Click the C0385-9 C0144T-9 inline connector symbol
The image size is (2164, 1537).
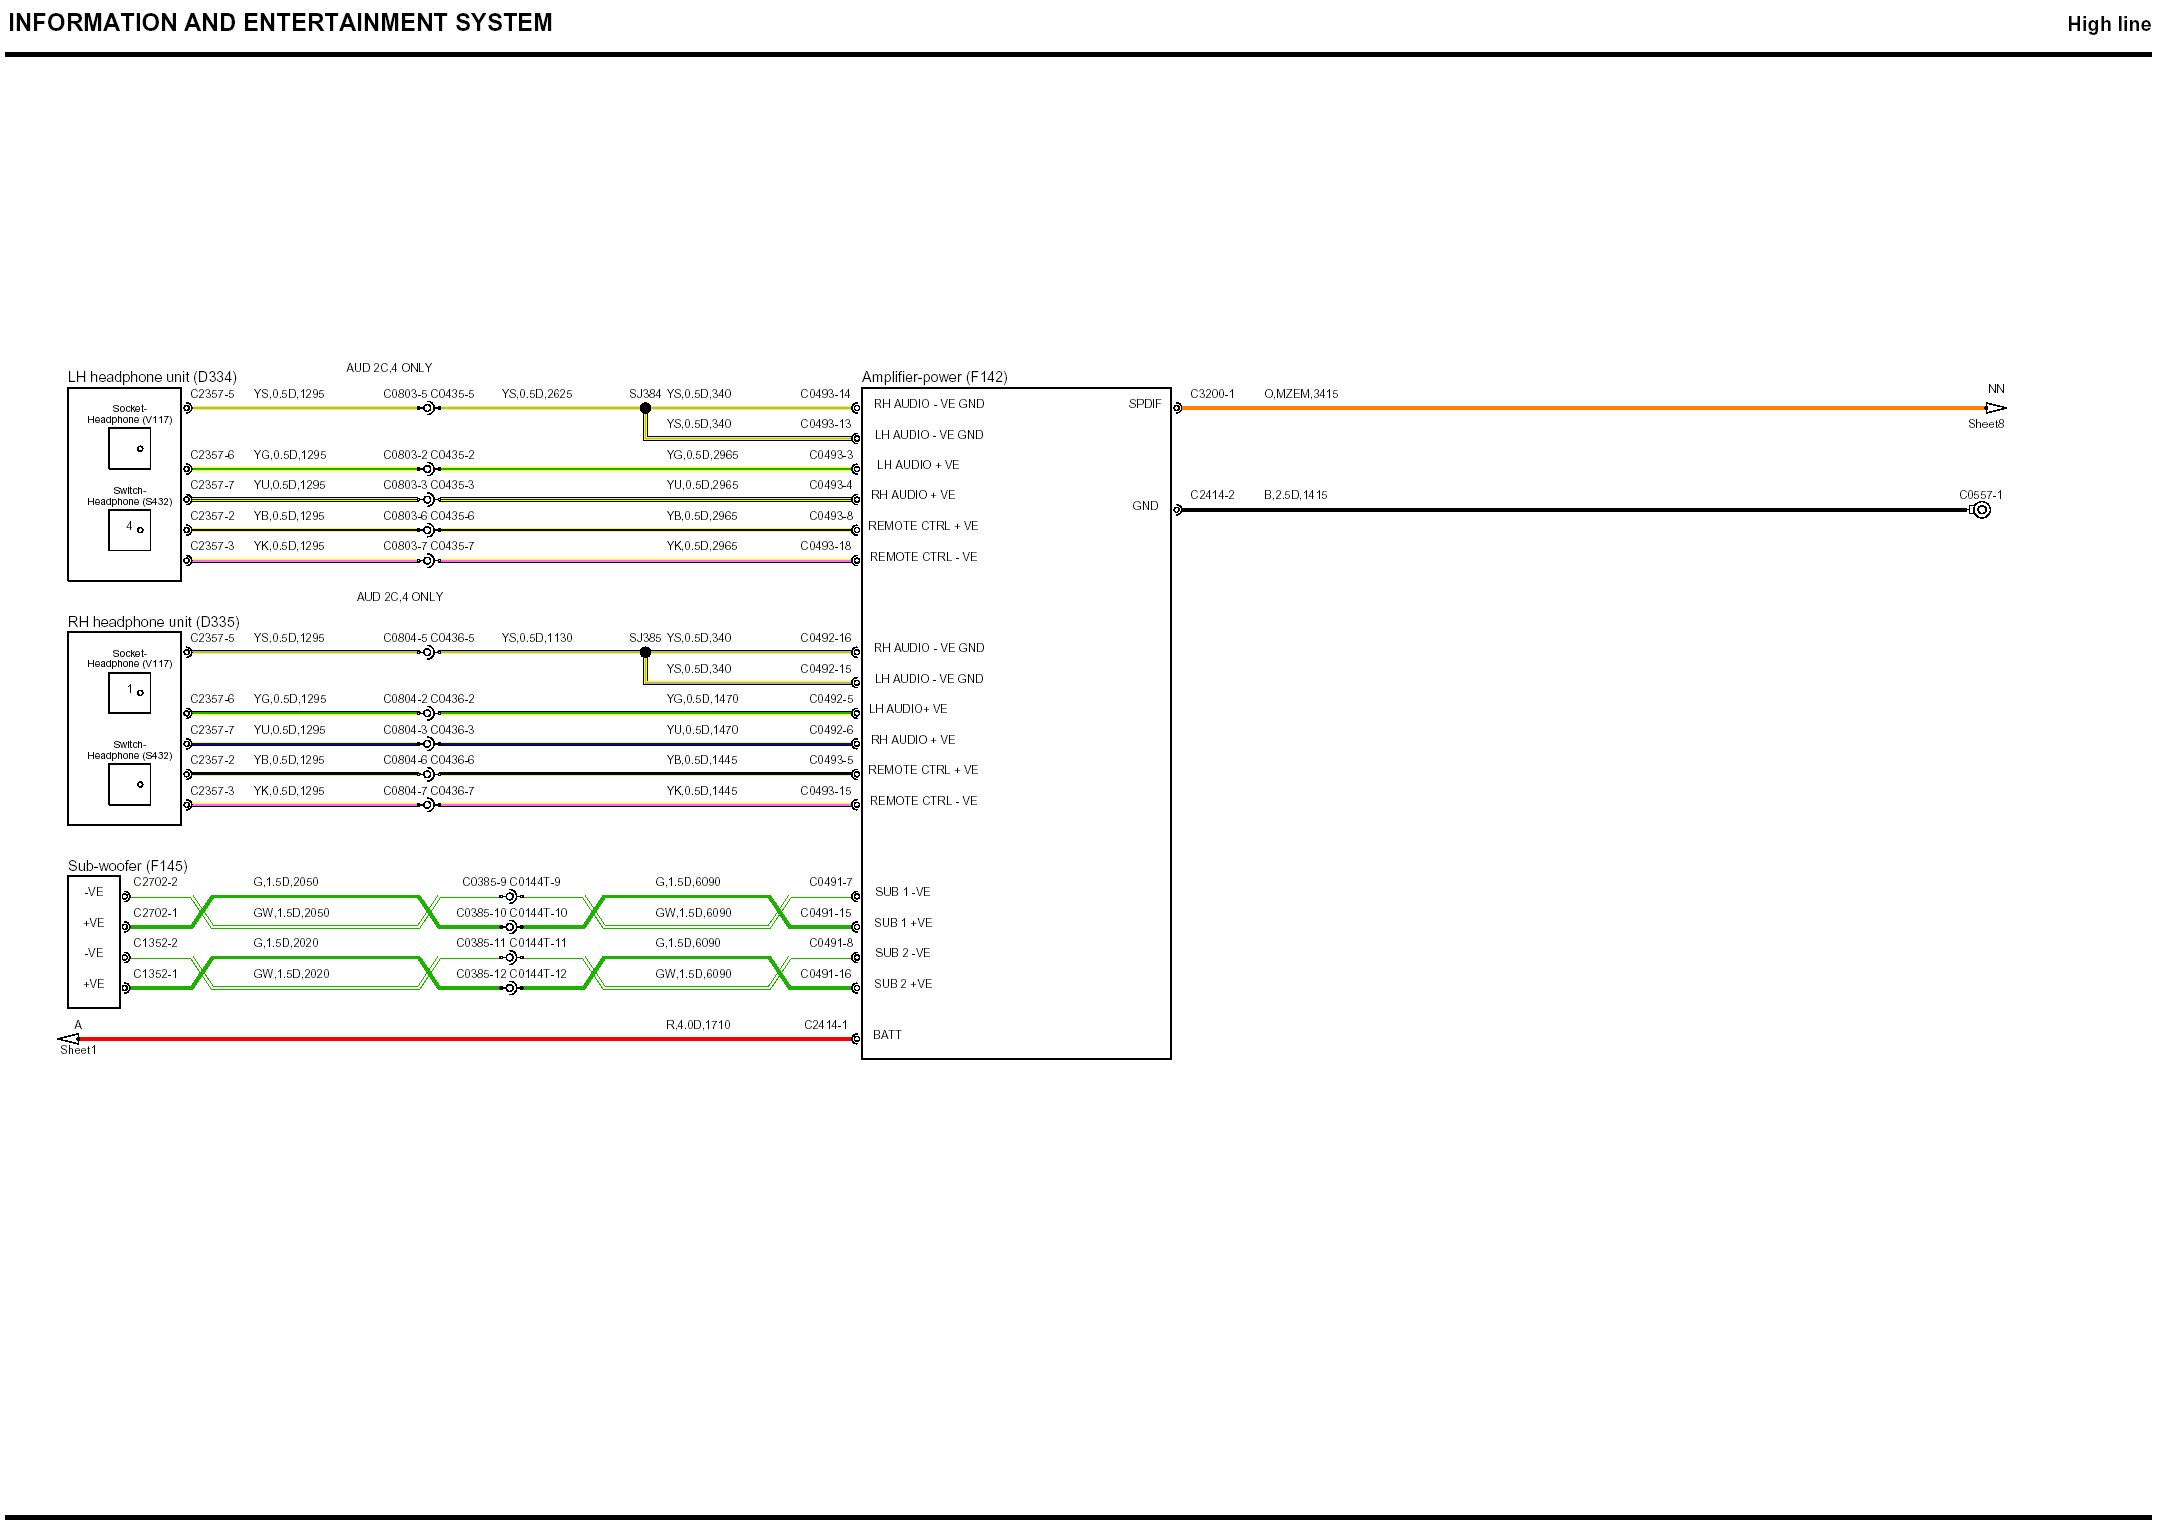(510, 896)
